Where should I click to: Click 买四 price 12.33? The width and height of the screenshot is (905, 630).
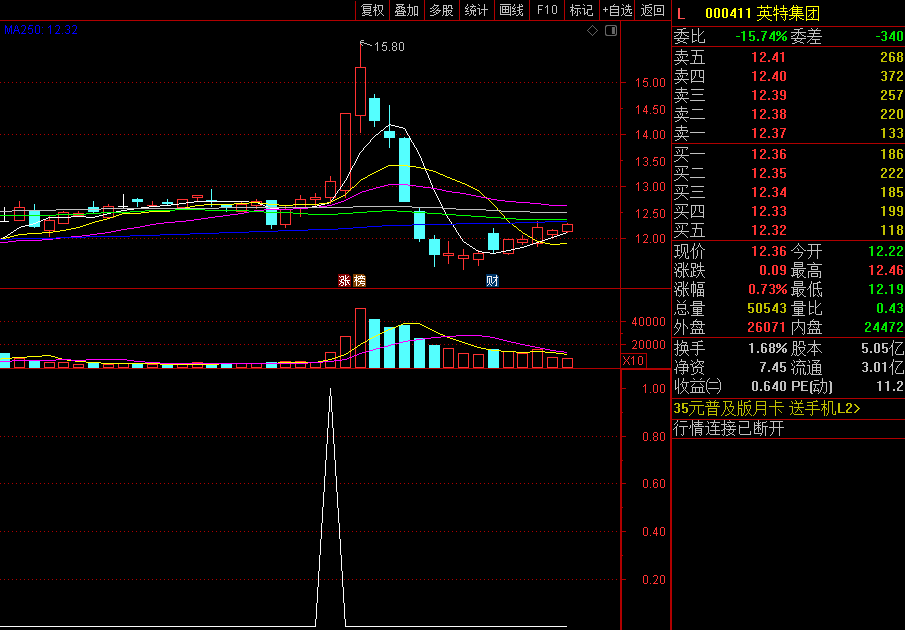(768, 211)
